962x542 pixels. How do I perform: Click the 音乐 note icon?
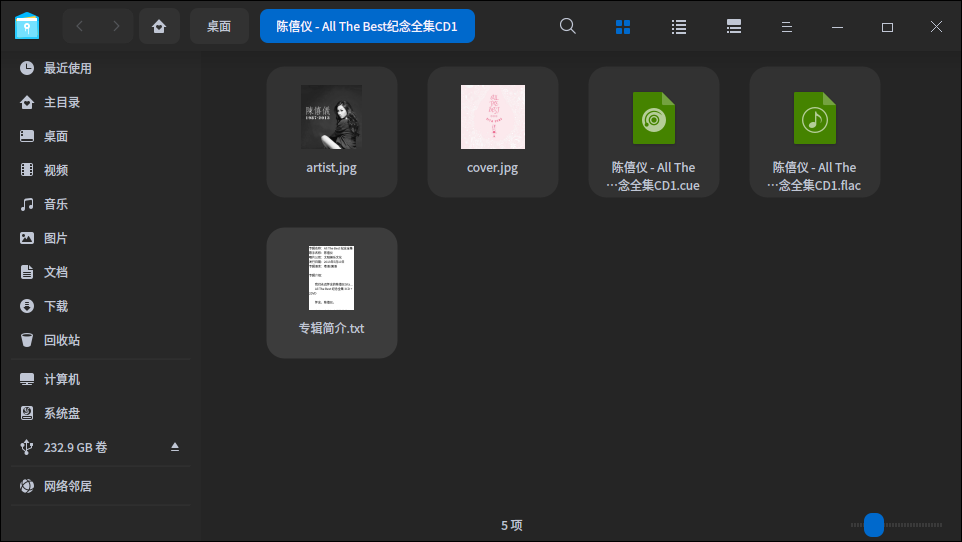(27, 204)
